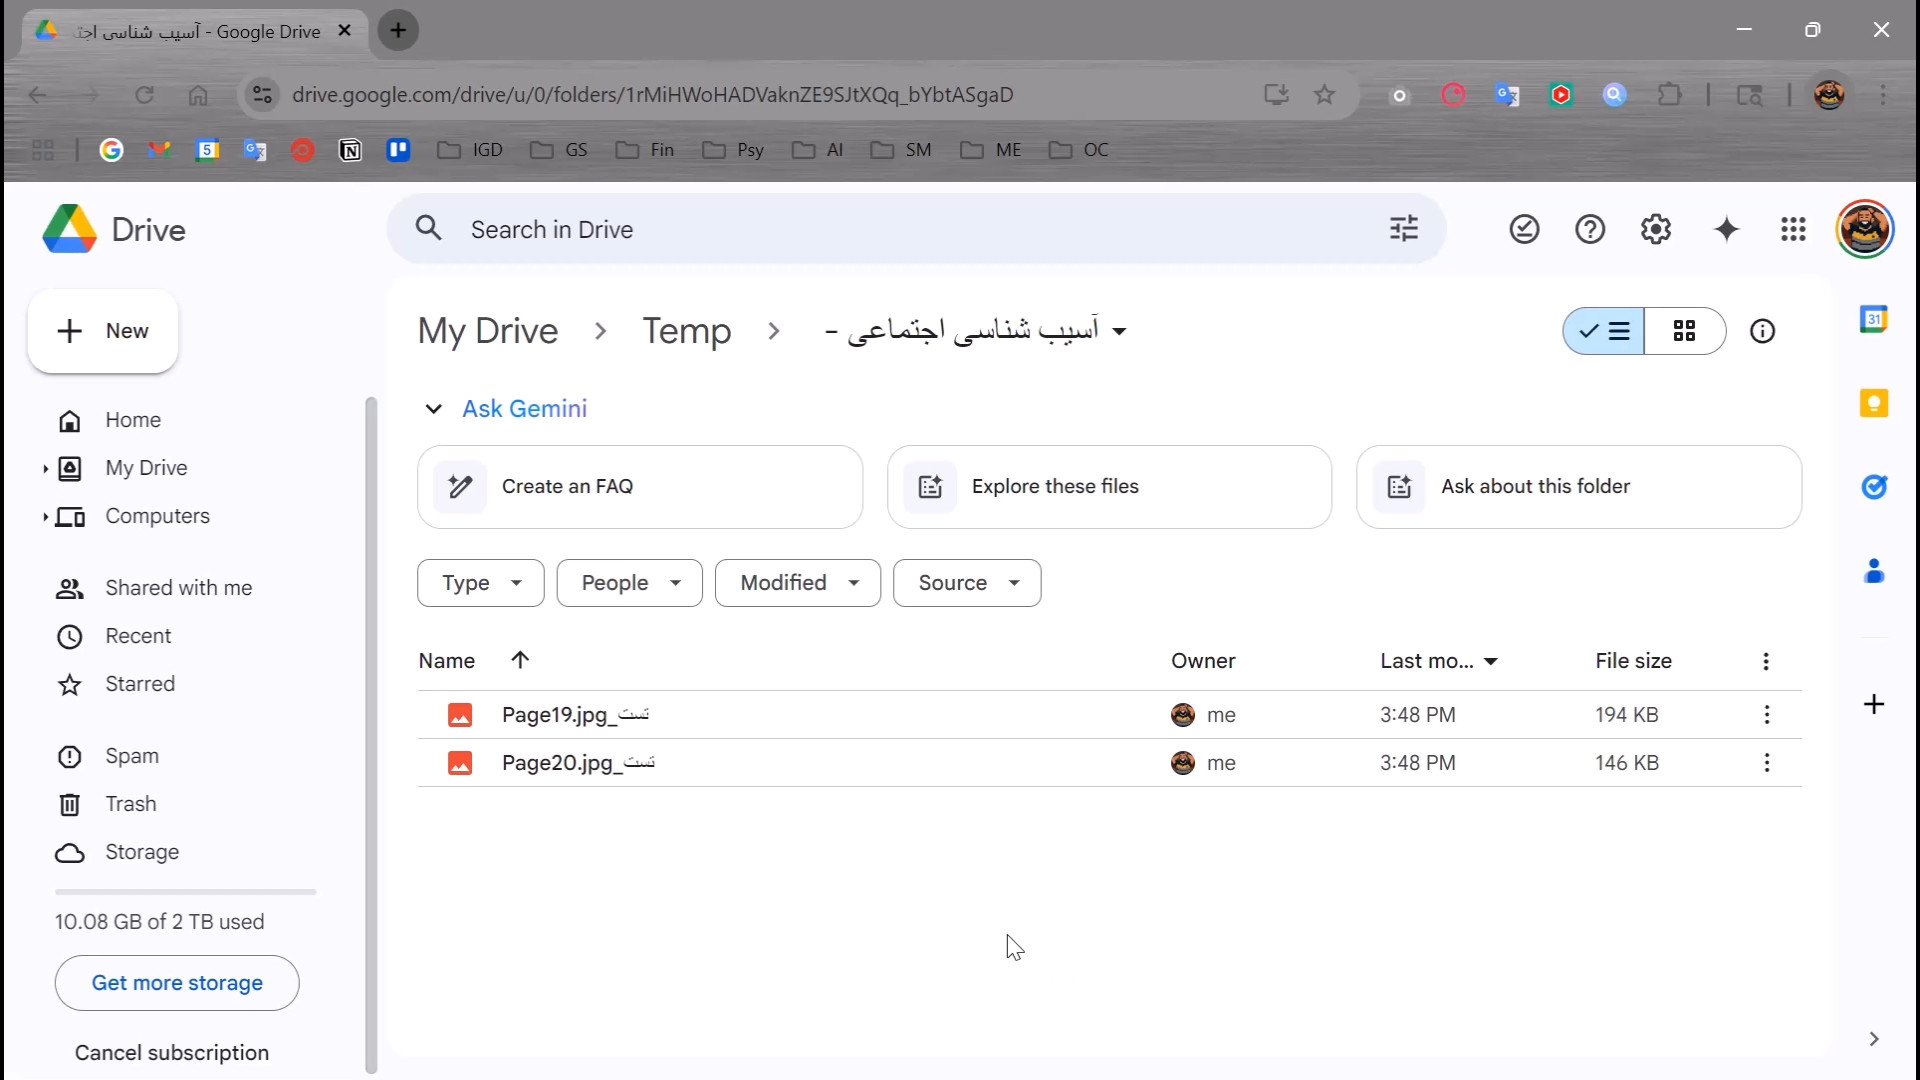Viewport: 1920px width, 1080px height.
Task: Open Google Tasks side panel
Action: click(x=1873, y=487)
